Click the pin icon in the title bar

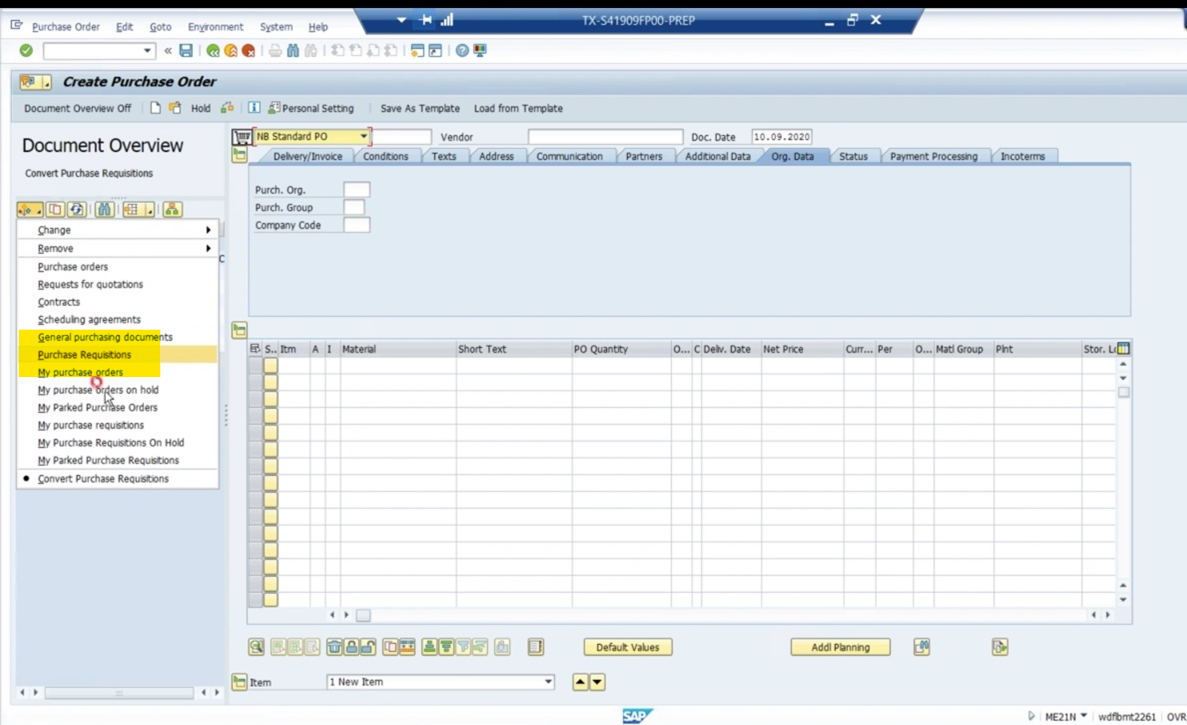click(x=425, y=20)
